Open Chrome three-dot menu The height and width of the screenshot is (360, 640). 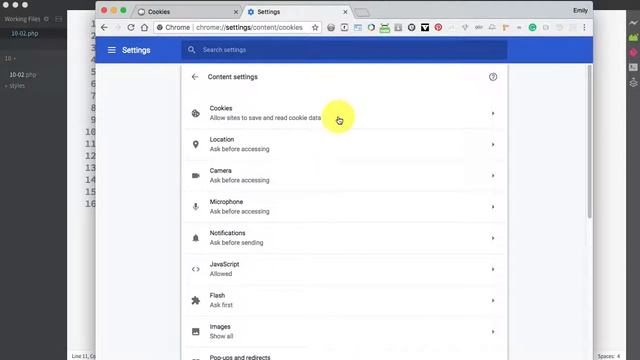(584, 27)
